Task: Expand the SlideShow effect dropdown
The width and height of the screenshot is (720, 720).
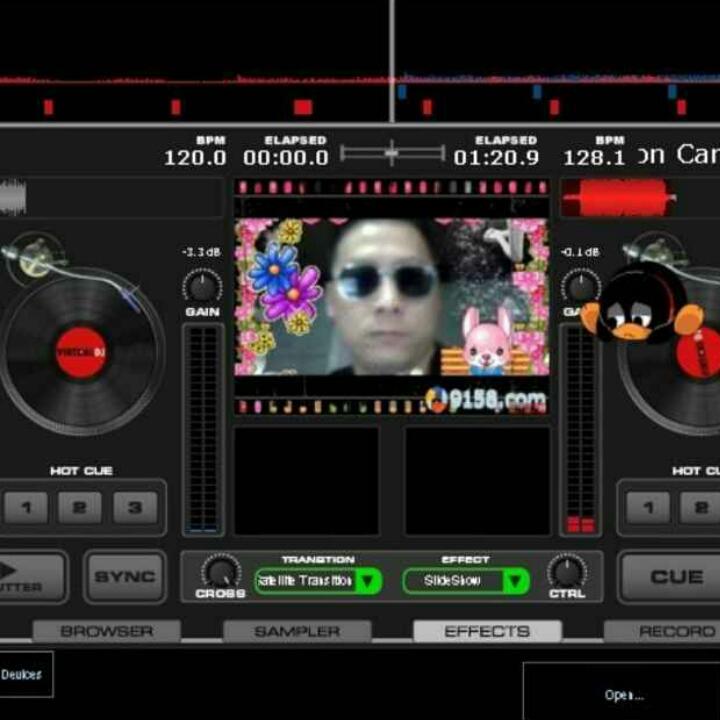Action: (x=453, y=581)
